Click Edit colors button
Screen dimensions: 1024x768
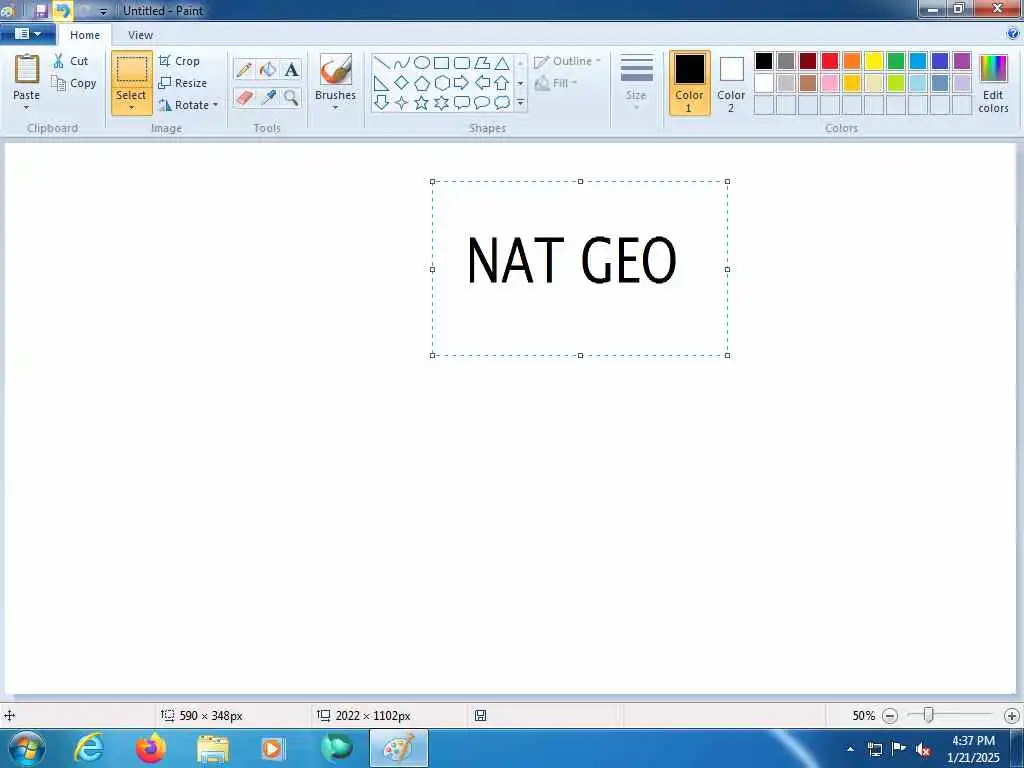click(993, 84)
